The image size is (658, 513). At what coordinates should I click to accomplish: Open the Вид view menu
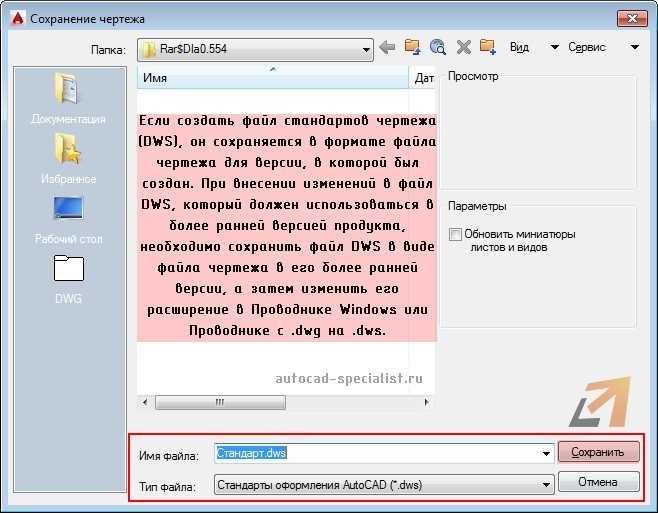click(534, 47)
